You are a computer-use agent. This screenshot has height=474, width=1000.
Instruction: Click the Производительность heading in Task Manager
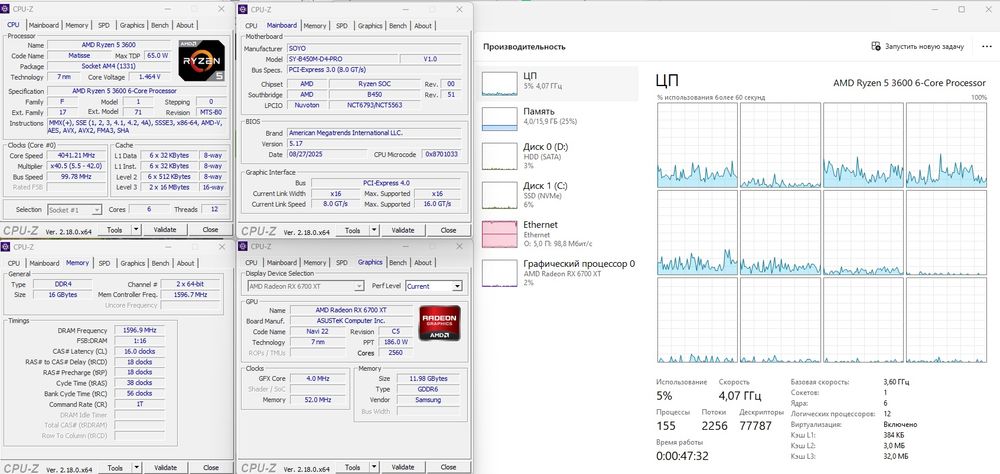pos(524,47)
